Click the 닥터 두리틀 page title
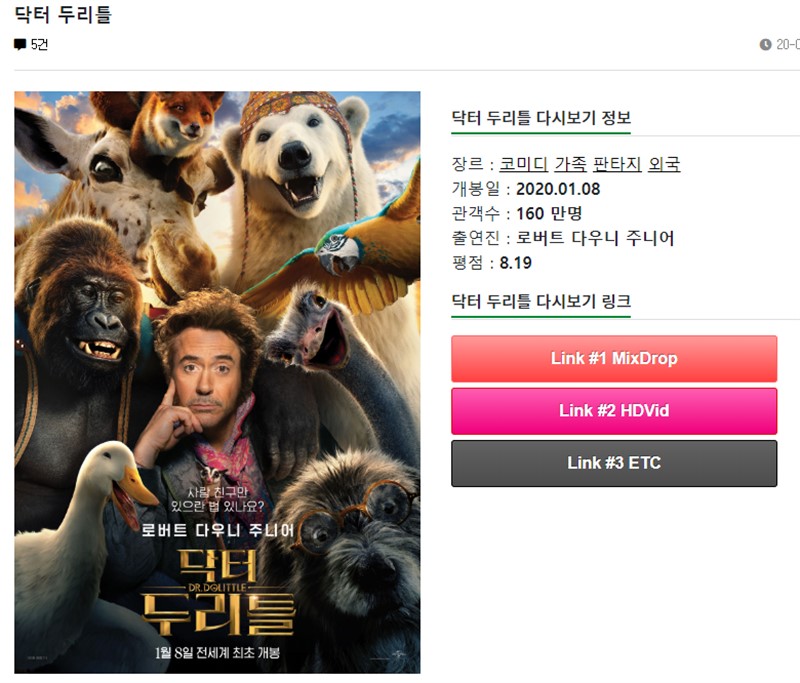 pyautogui.click(x=63, y=14)
